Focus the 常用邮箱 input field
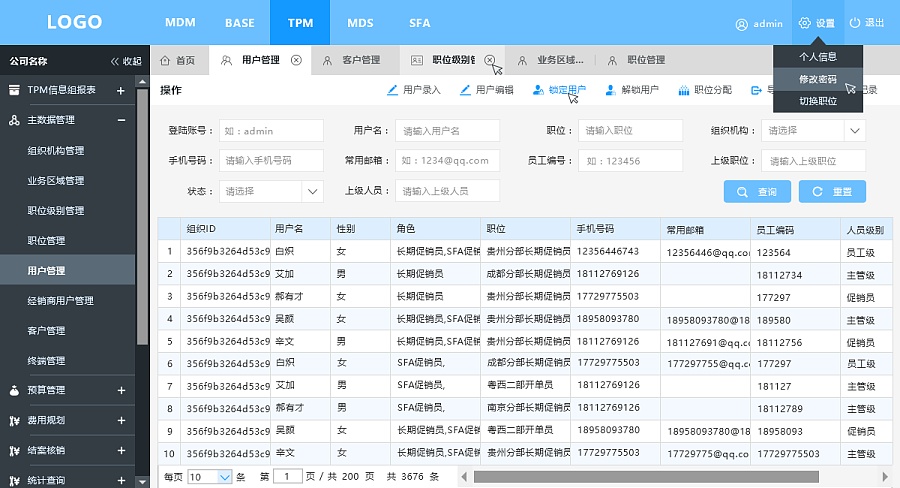900x488 pixels. pos(447,161)
